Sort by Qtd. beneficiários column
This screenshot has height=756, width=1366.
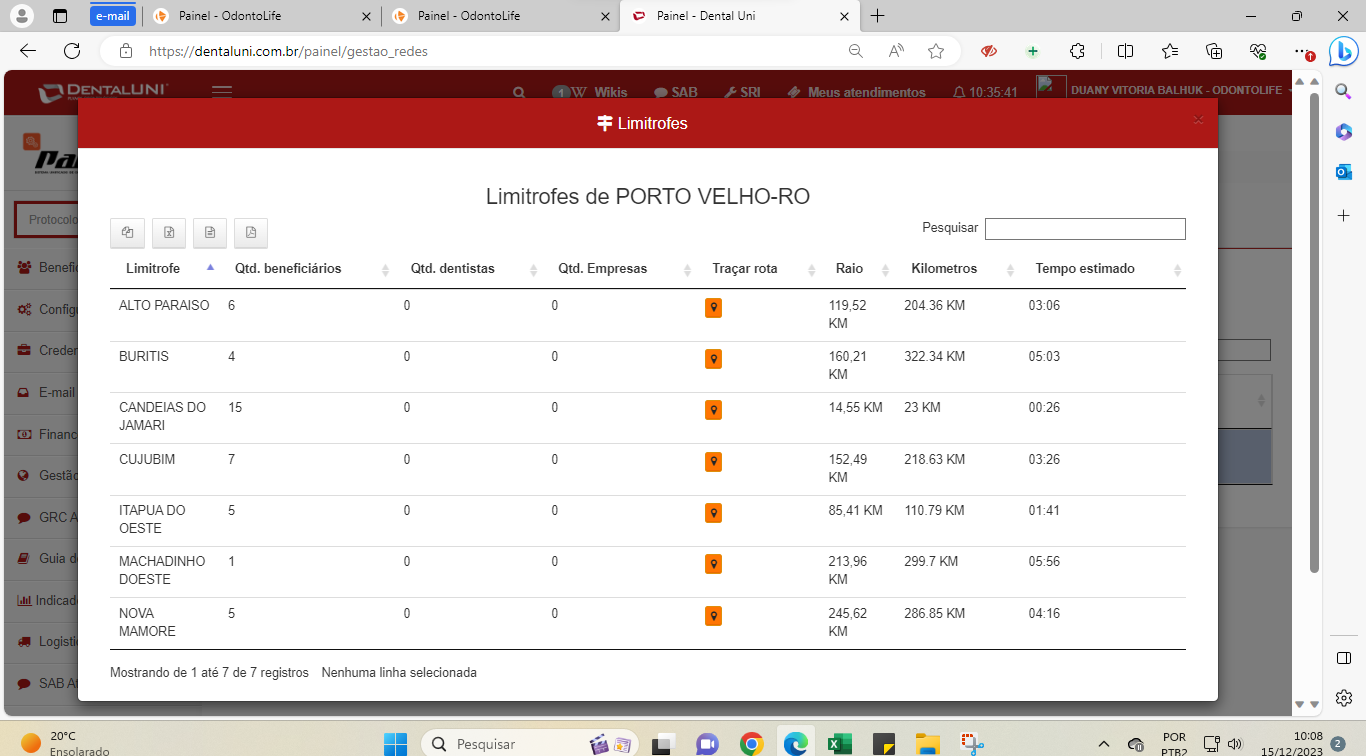coord(288,269)
